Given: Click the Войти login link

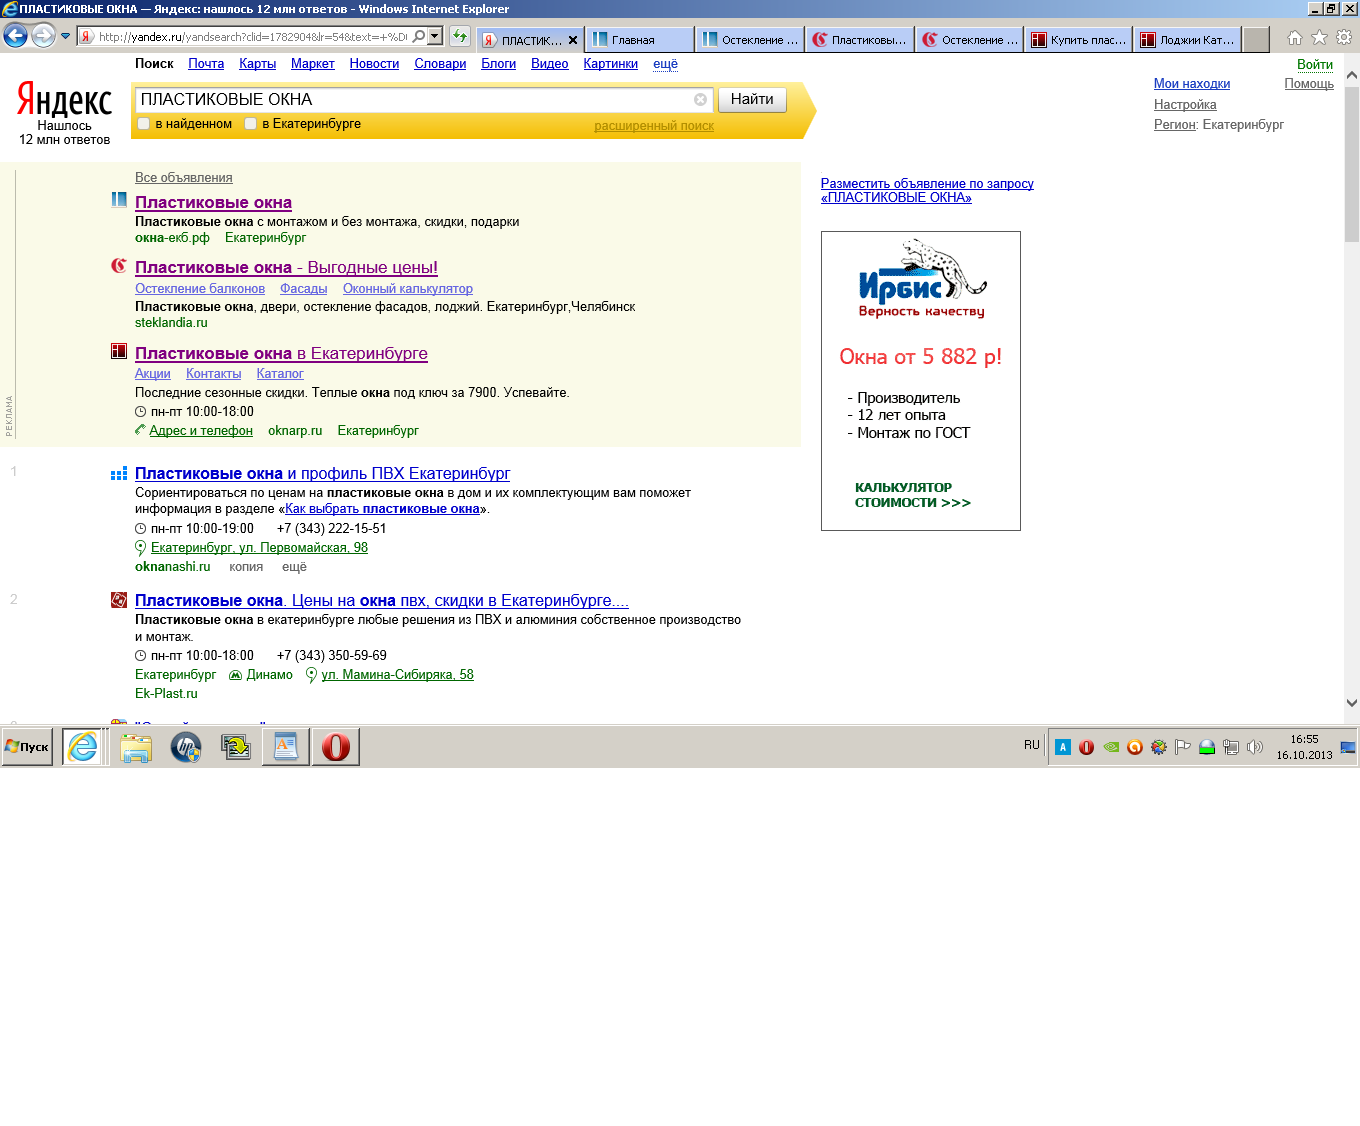Looking at the screenshot, I should coord(1315,65).
